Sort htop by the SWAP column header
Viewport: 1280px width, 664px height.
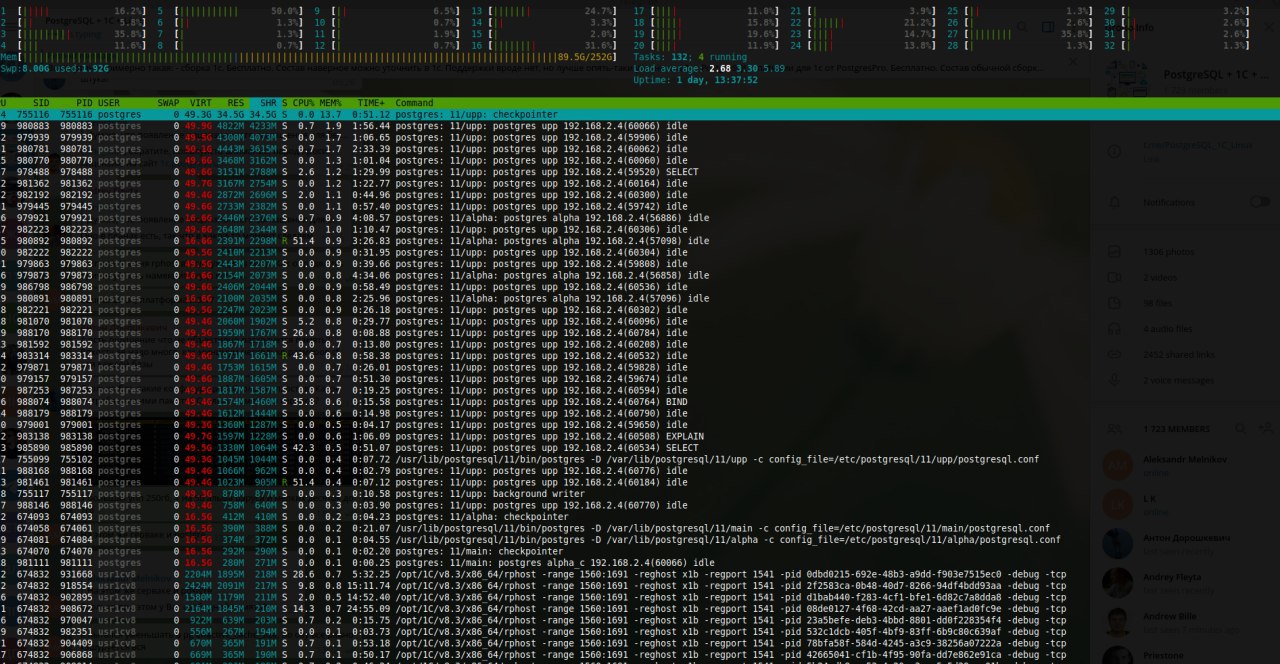[168, 103]
